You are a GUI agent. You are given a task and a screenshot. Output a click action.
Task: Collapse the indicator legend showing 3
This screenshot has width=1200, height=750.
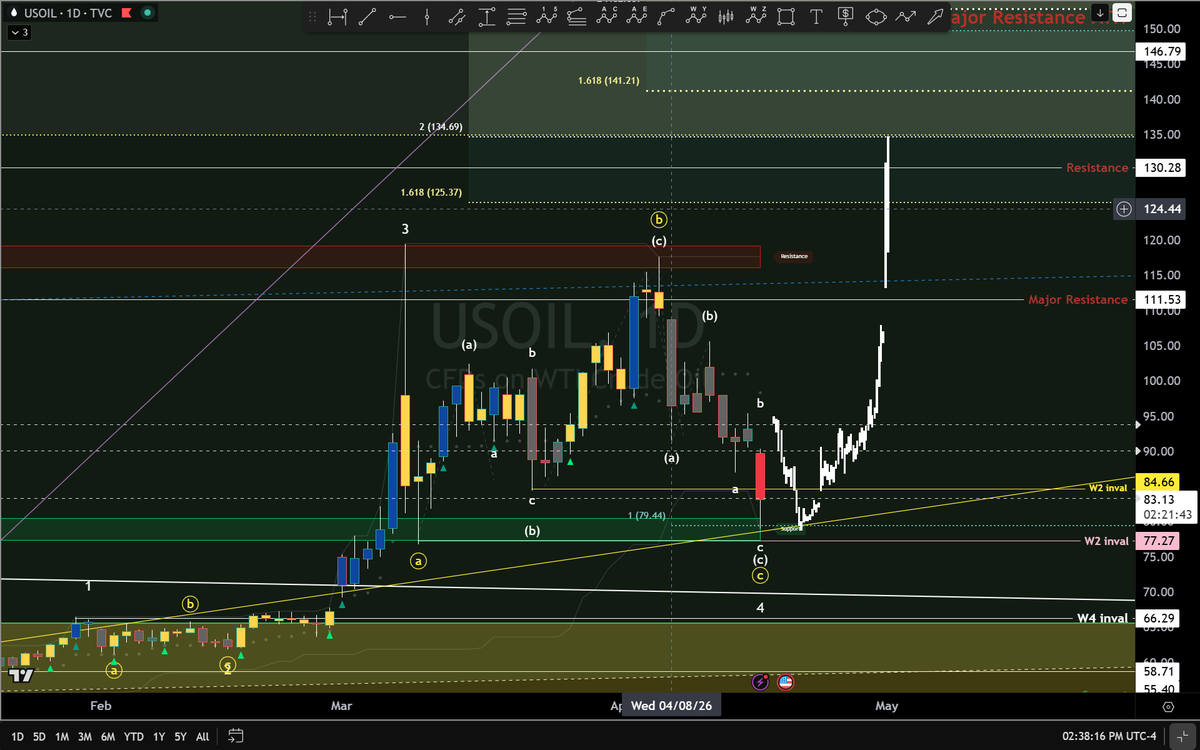(19, 33)
